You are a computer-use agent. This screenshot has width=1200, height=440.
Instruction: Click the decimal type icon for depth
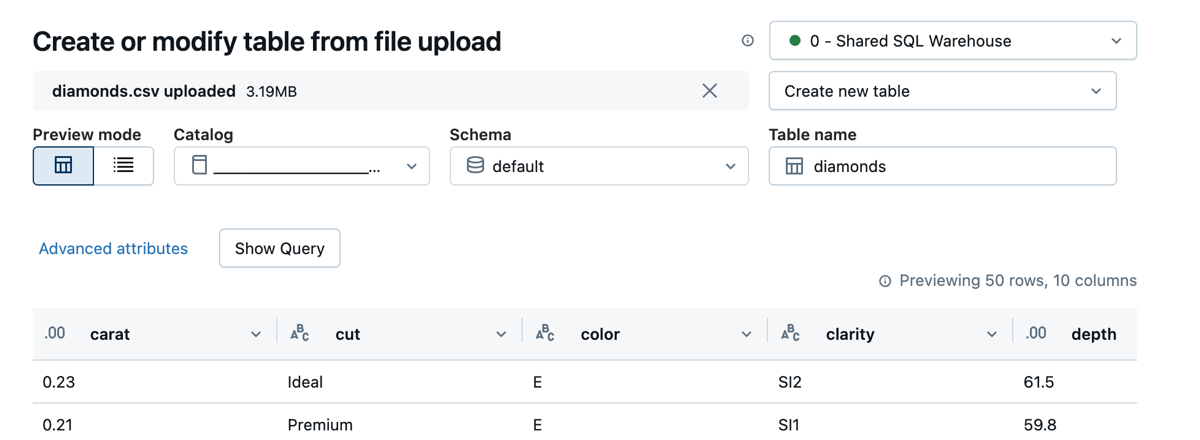pyautogui.click(x=1036, y=333)
